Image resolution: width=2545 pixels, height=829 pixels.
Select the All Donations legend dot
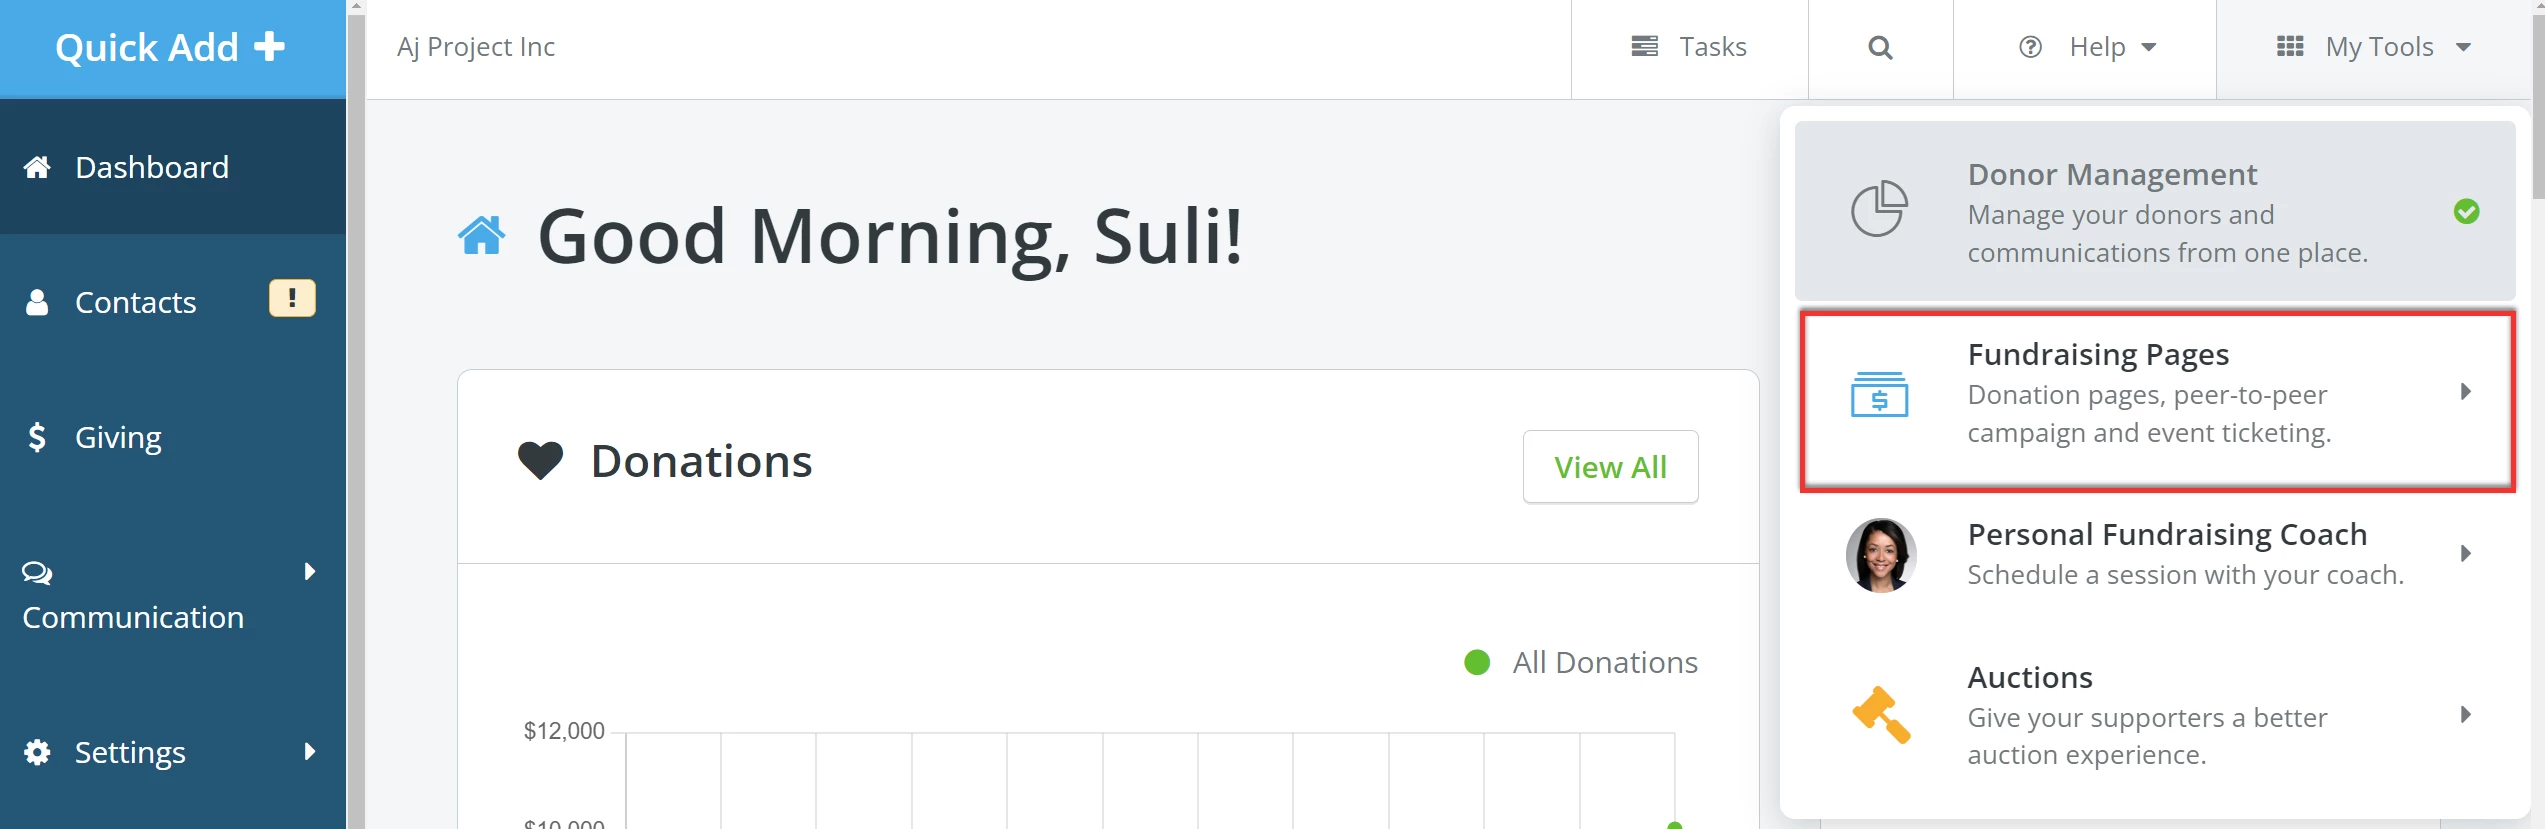pos(1477,661)
